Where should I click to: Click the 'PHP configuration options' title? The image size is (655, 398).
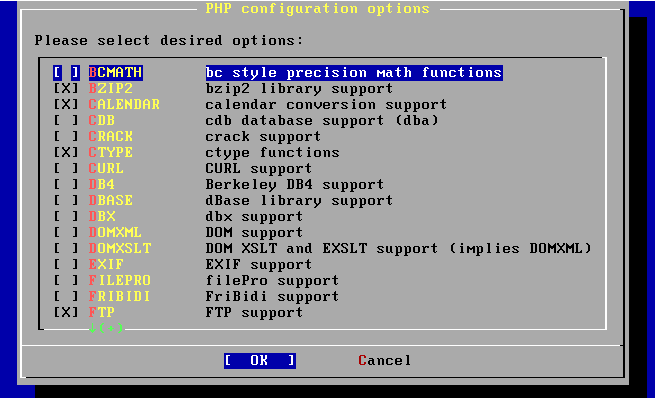tap(317, 9)
